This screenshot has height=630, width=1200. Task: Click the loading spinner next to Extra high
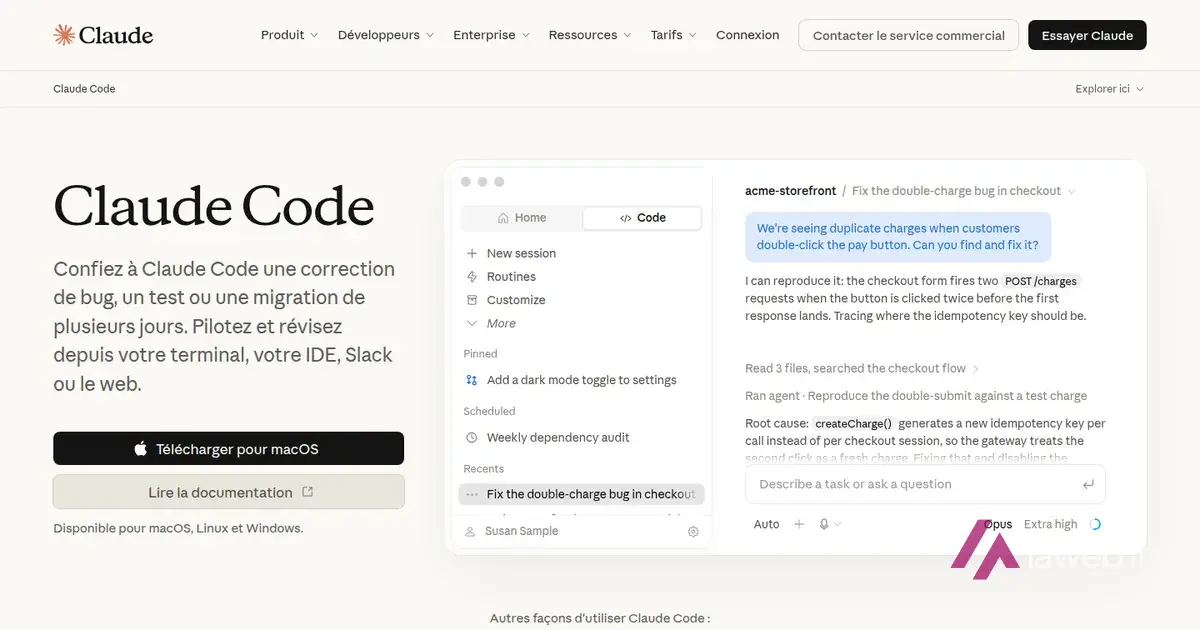(x=1095, y=524)
